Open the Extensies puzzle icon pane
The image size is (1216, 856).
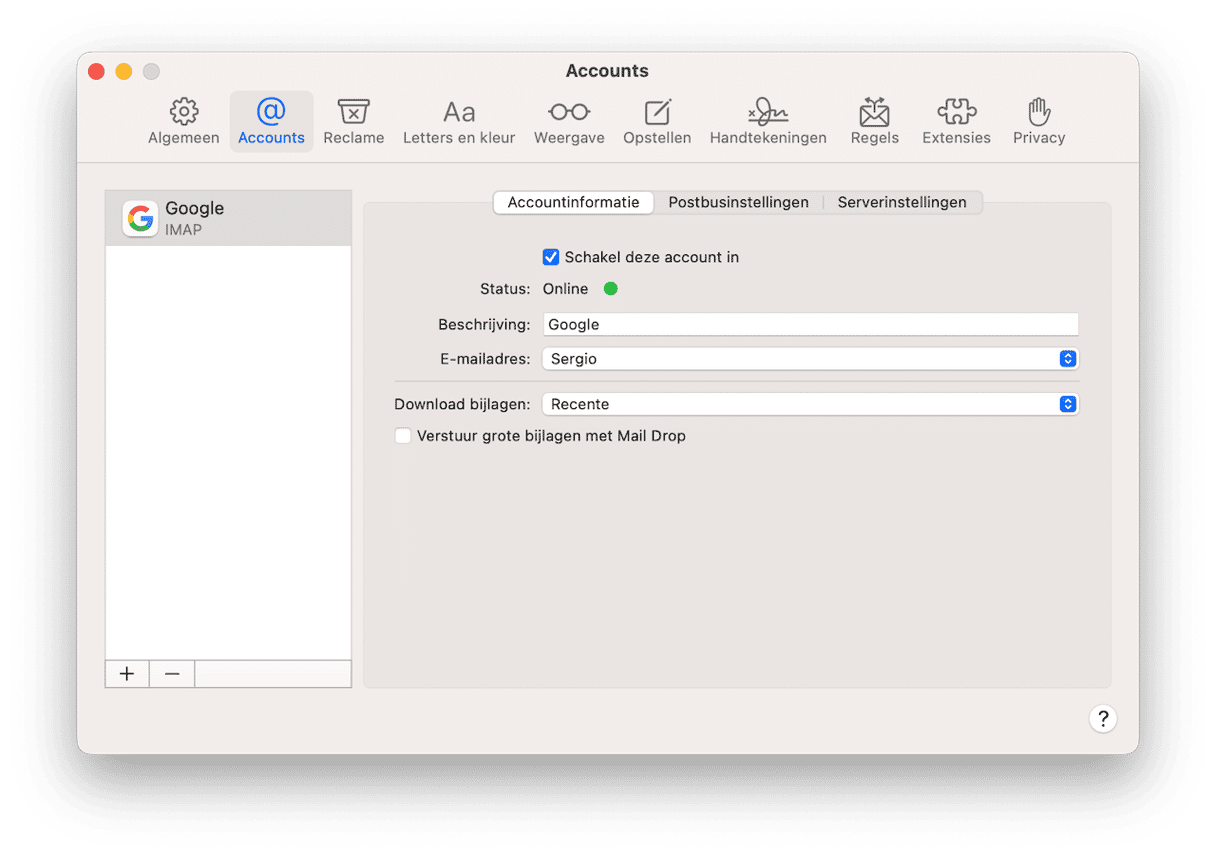click(x=956, y=122)
